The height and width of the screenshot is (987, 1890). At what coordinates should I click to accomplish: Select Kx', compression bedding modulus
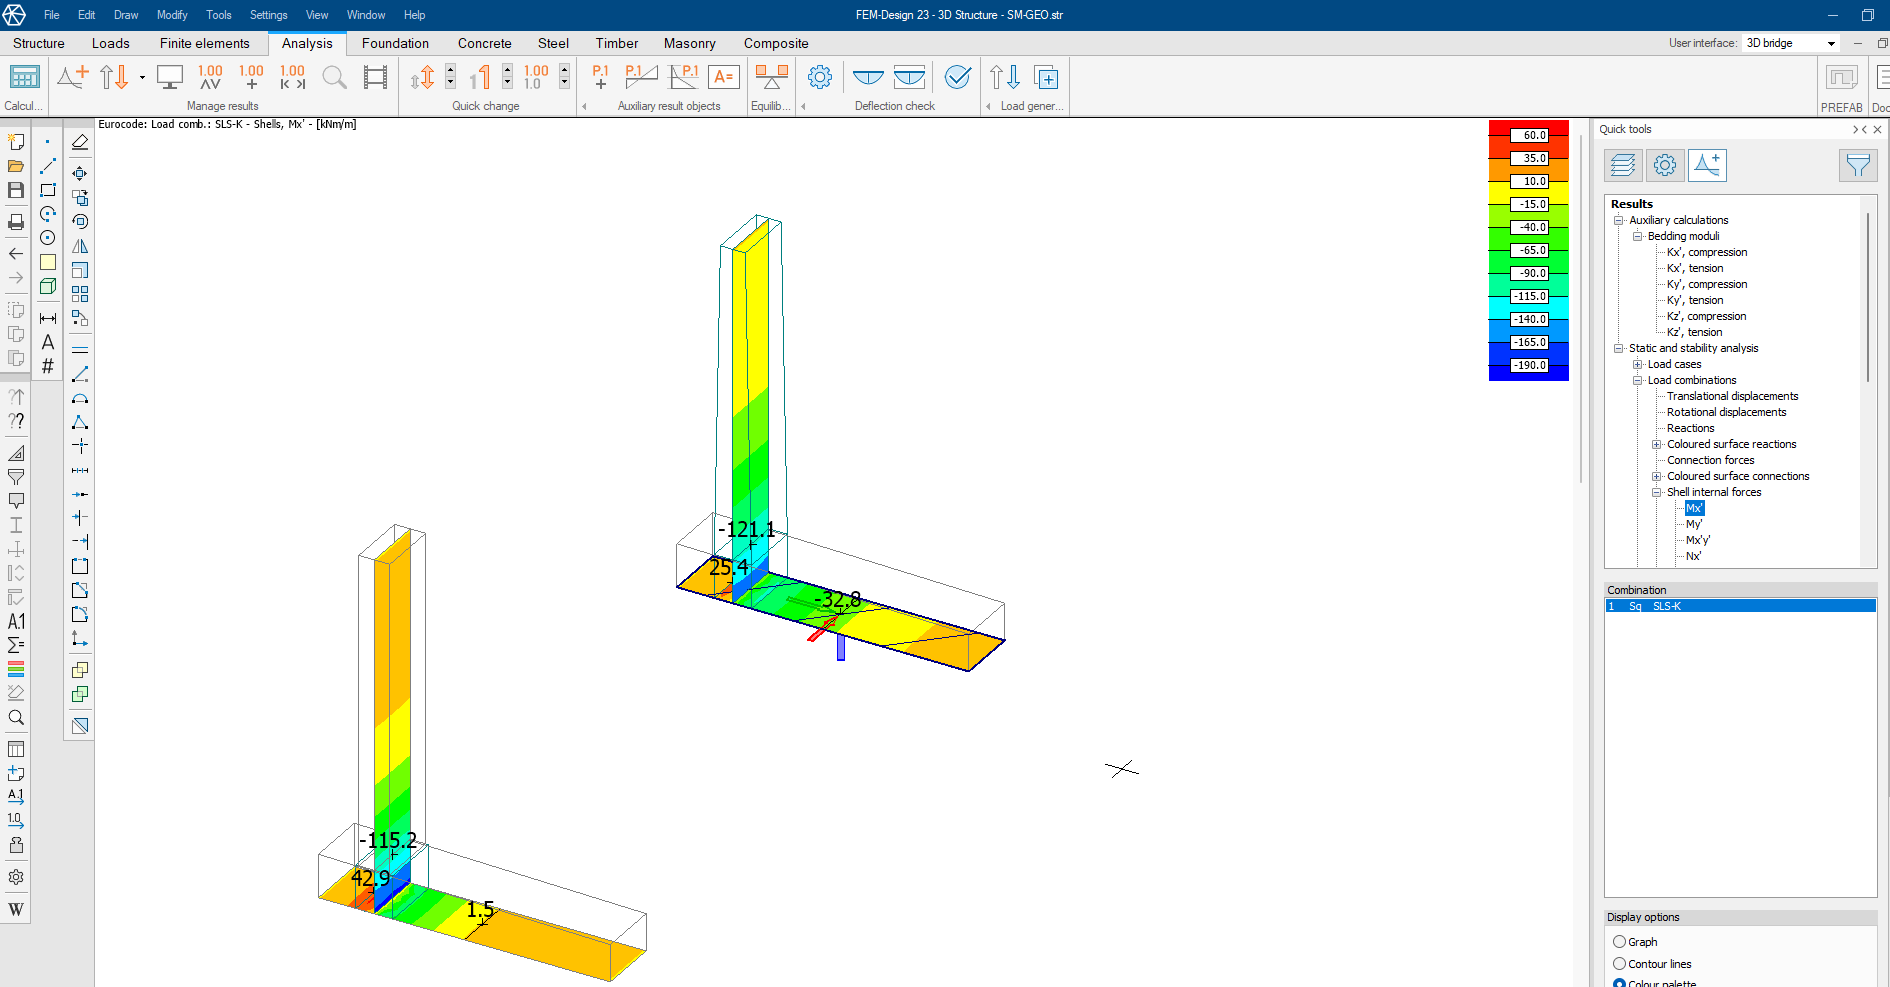click(1707, 252)
